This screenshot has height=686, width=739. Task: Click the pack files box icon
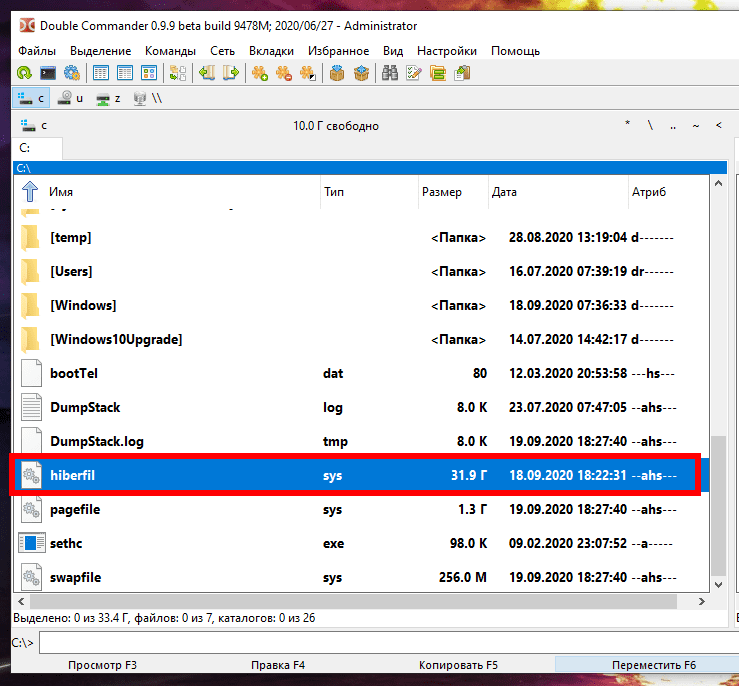(337, 73)
